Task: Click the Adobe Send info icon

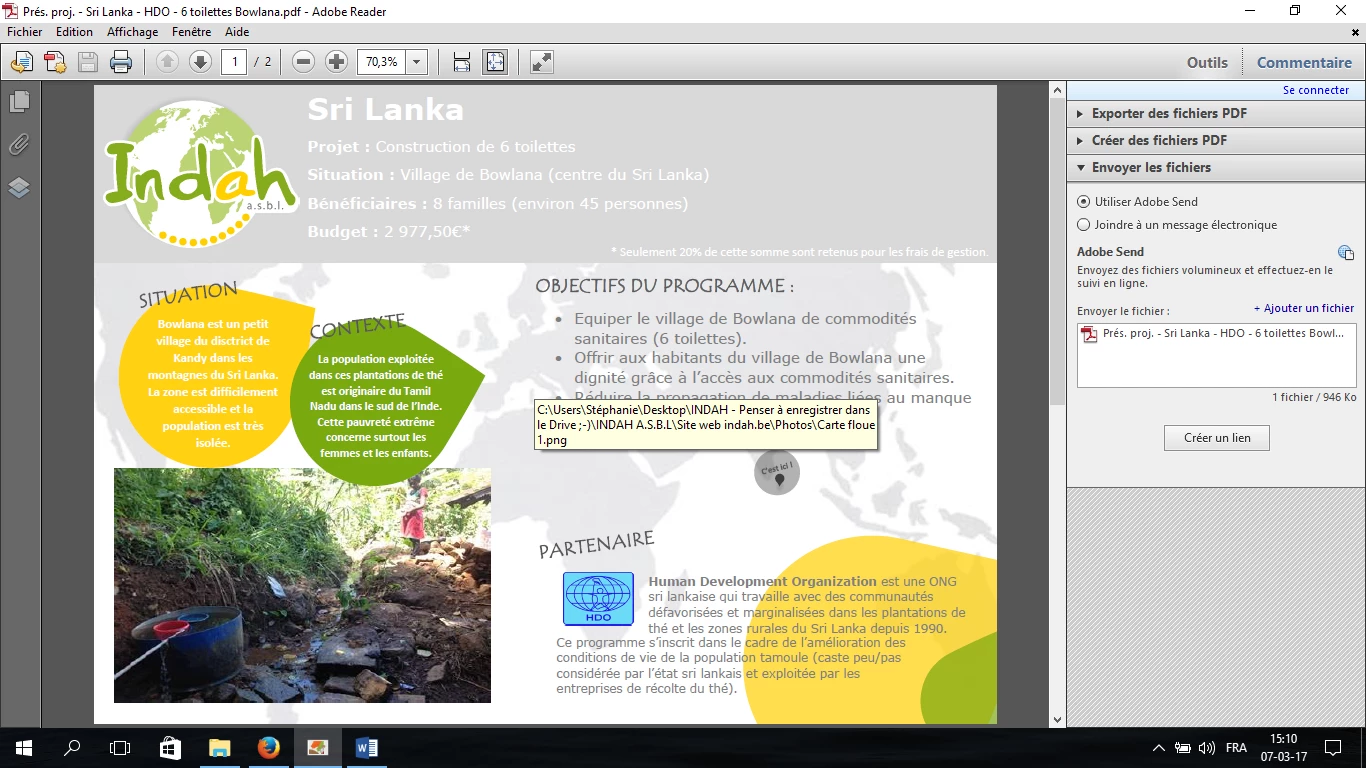Action: pyautogui.click(x=1346, y=253)
